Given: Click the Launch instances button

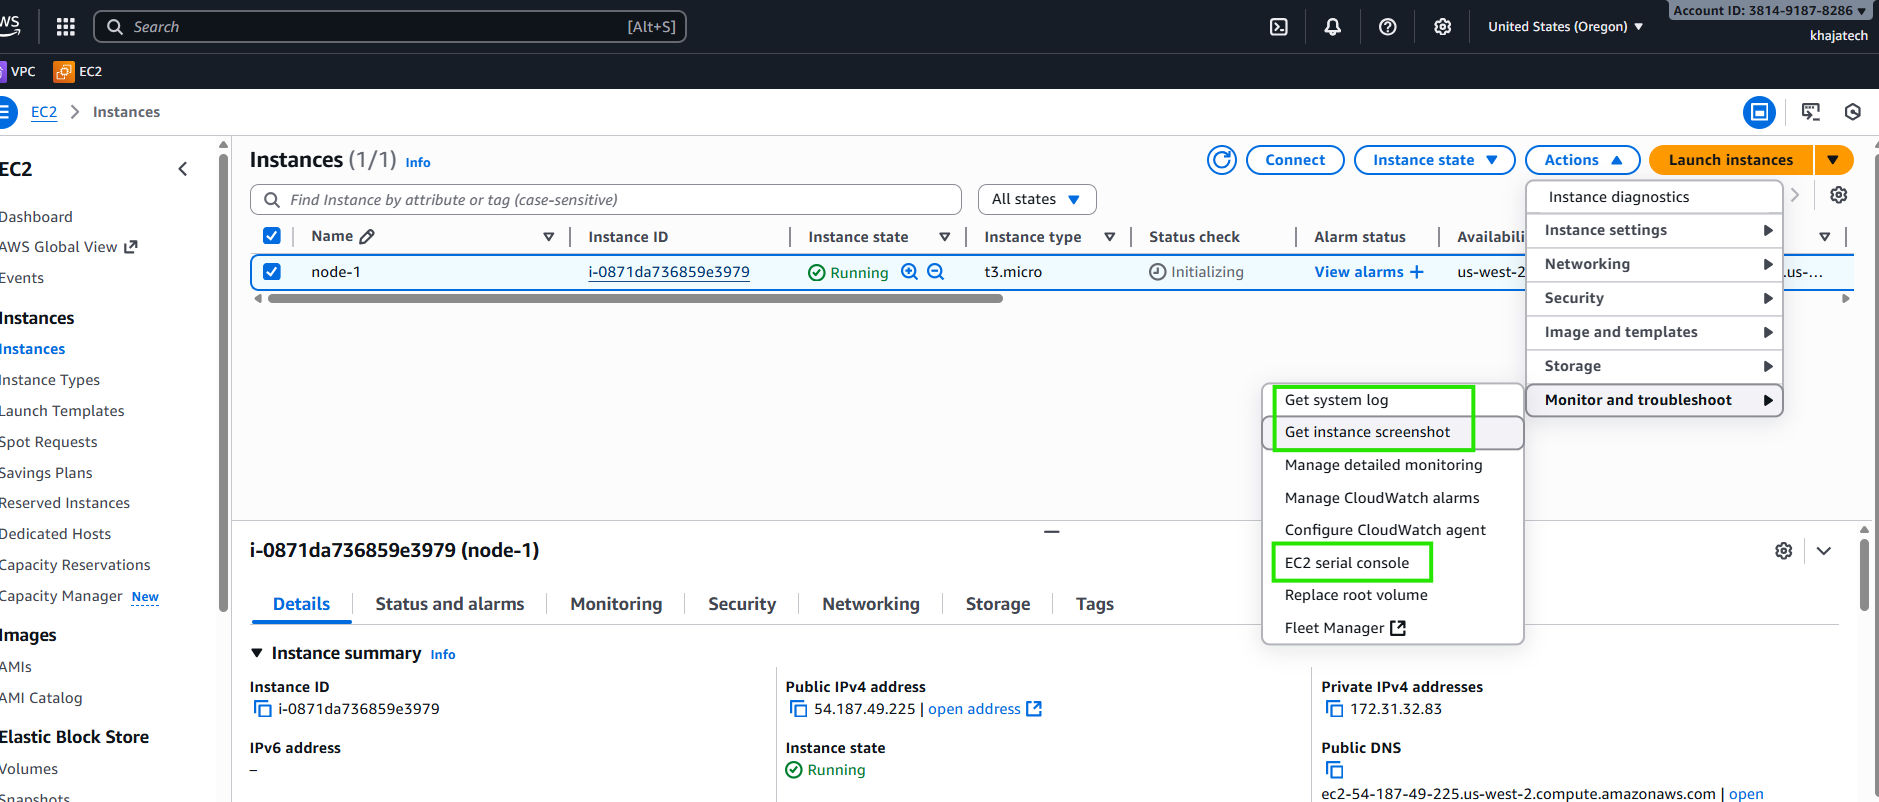Looking at the screenshot, I should (x=1731, y=160).
